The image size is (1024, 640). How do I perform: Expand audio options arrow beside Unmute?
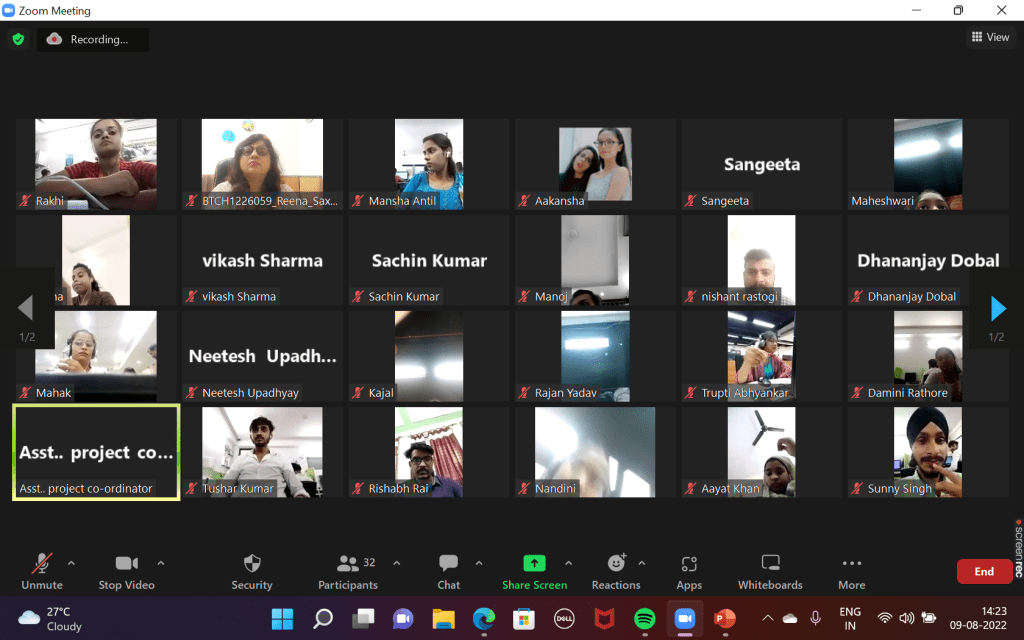tap(76, 562)
